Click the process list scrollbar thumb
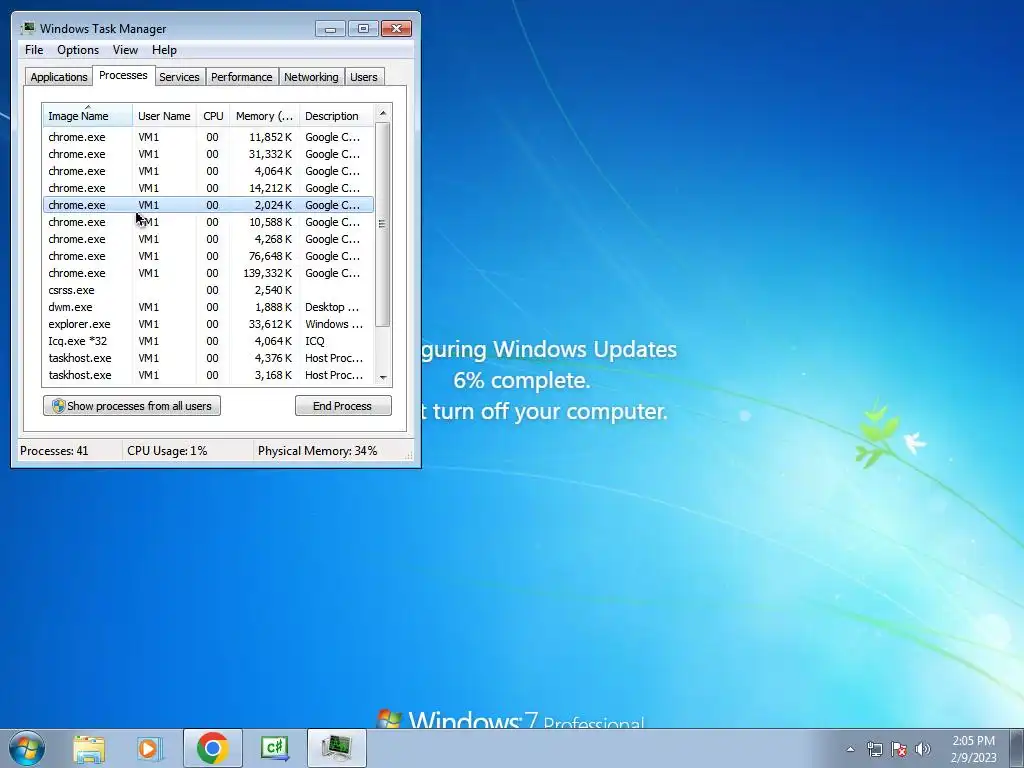This screenshot has width=1024, height=768. tap(383, 224)
